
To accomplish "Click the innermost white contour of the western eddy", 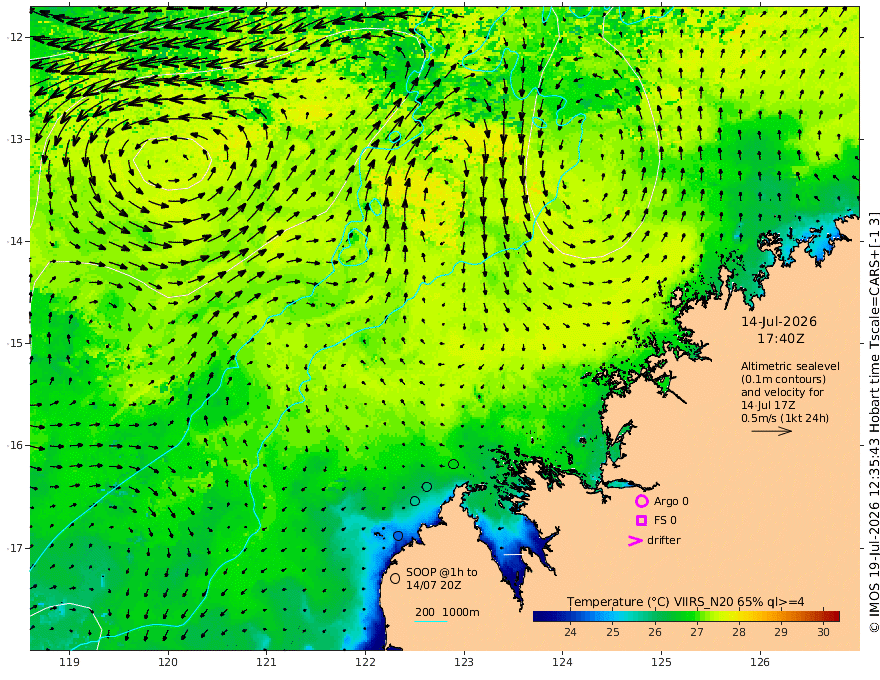I will (172, 163).
